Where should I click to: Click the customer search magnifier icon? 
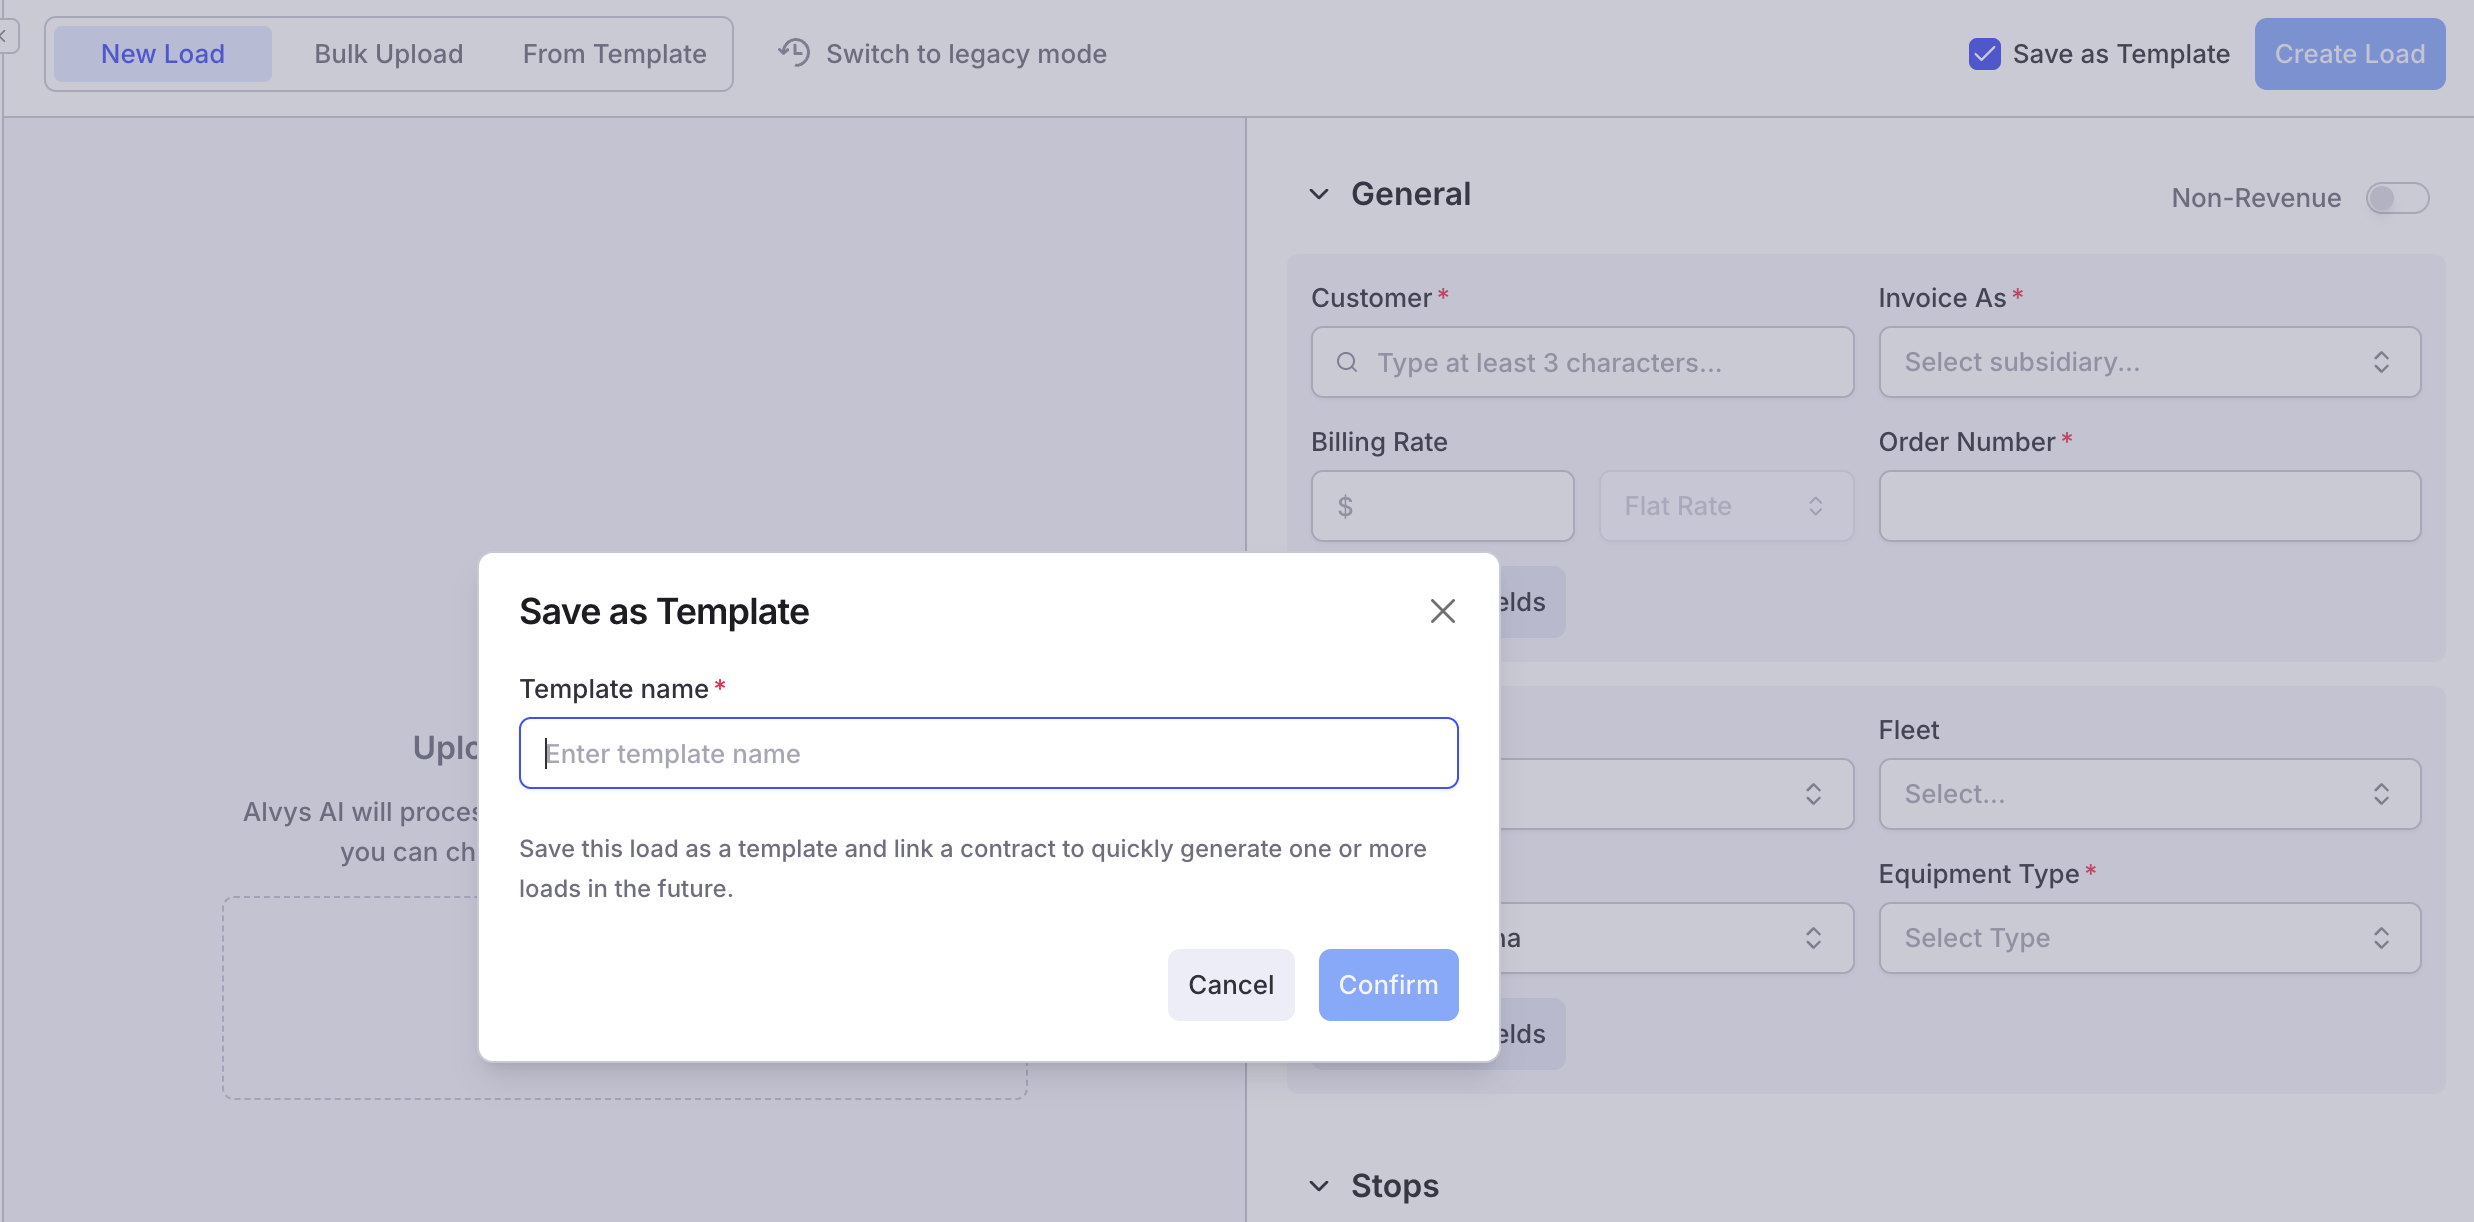coord(1347,362)
